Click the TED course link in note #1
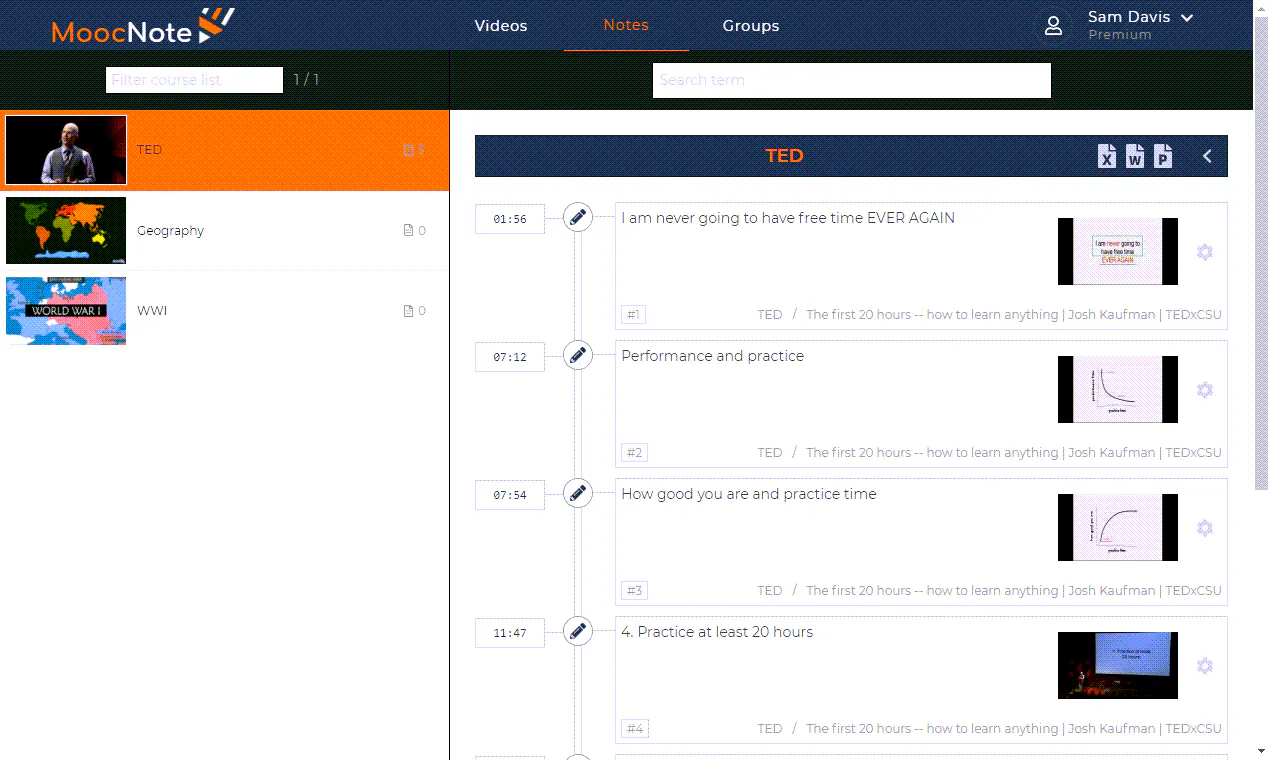Screen dimensions: 1270x760 click(x=770, y=315)
